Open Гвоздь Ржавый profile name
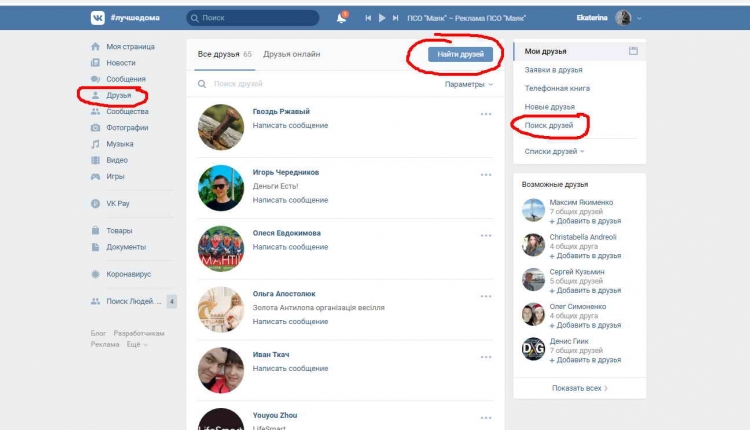The width and height of the screenshot is (750, 430). (281, 111)
